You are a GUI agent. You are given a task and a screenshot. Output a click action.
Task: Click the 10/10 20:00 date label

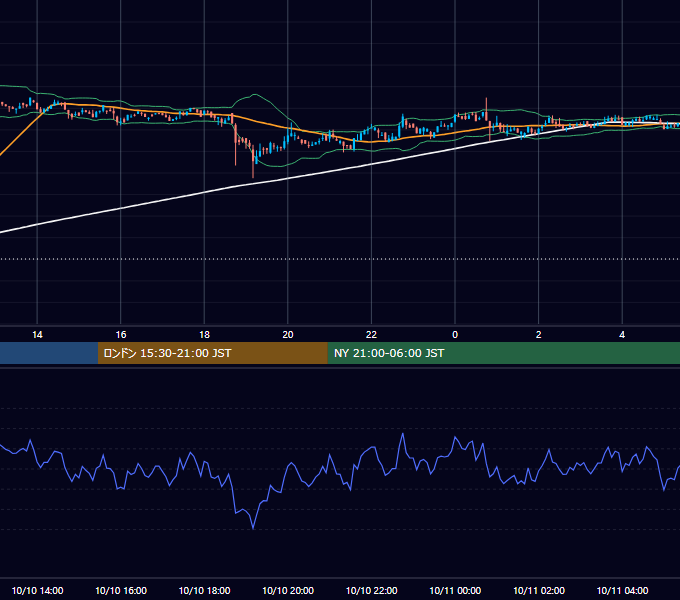(x=288, y=590)
